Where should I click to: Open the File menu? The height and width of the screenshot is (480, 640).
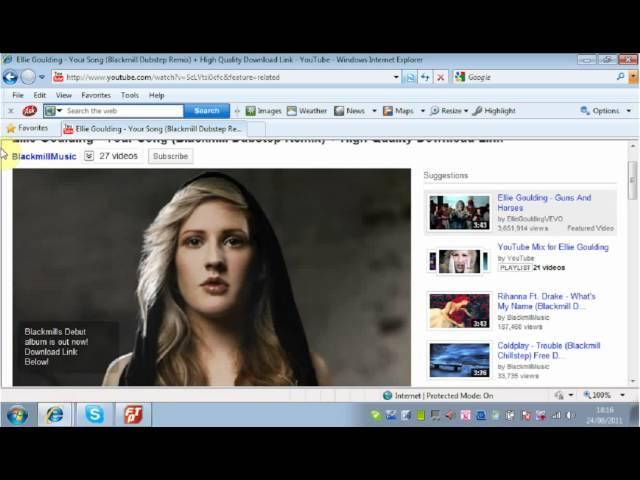18,95
